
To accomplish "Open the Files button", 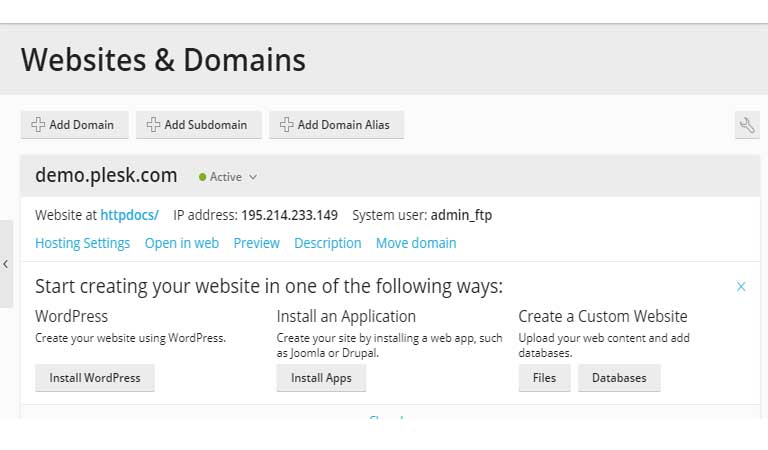I will click(544, 378).
